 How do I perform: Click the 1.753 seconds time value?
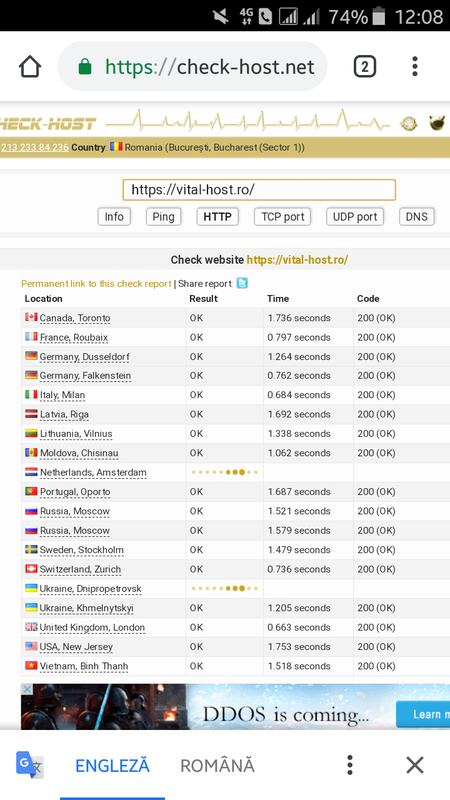click(299, 647)
